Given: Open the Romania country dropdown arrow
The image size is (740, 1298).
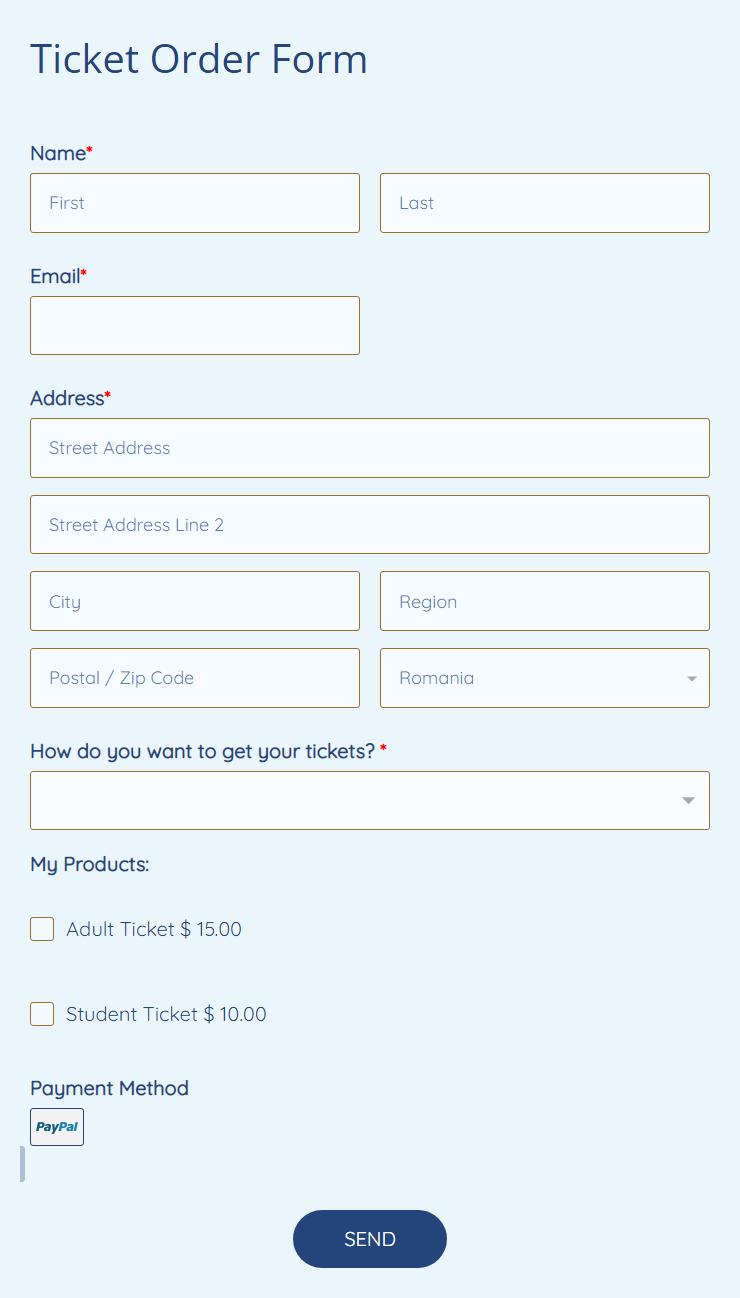Looking at the screenshot, I should click(x=691, y=679).
